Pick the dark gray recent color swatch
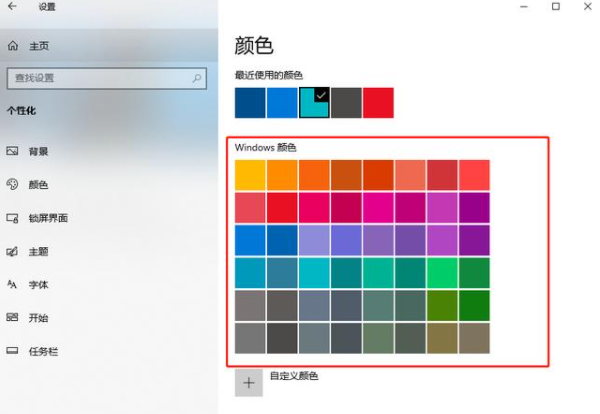600x414 pixels. 346,102
